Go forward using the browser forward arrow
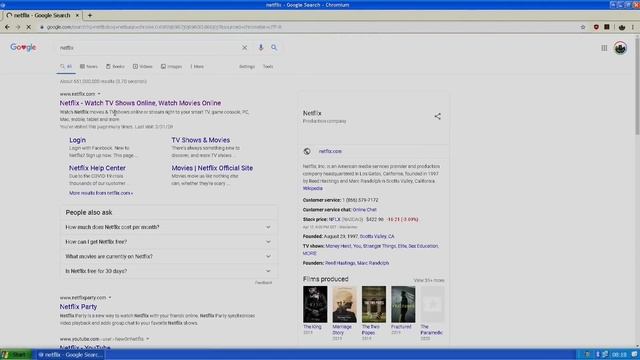The width and height of the screenshot is (640, 360). [18, 27]
